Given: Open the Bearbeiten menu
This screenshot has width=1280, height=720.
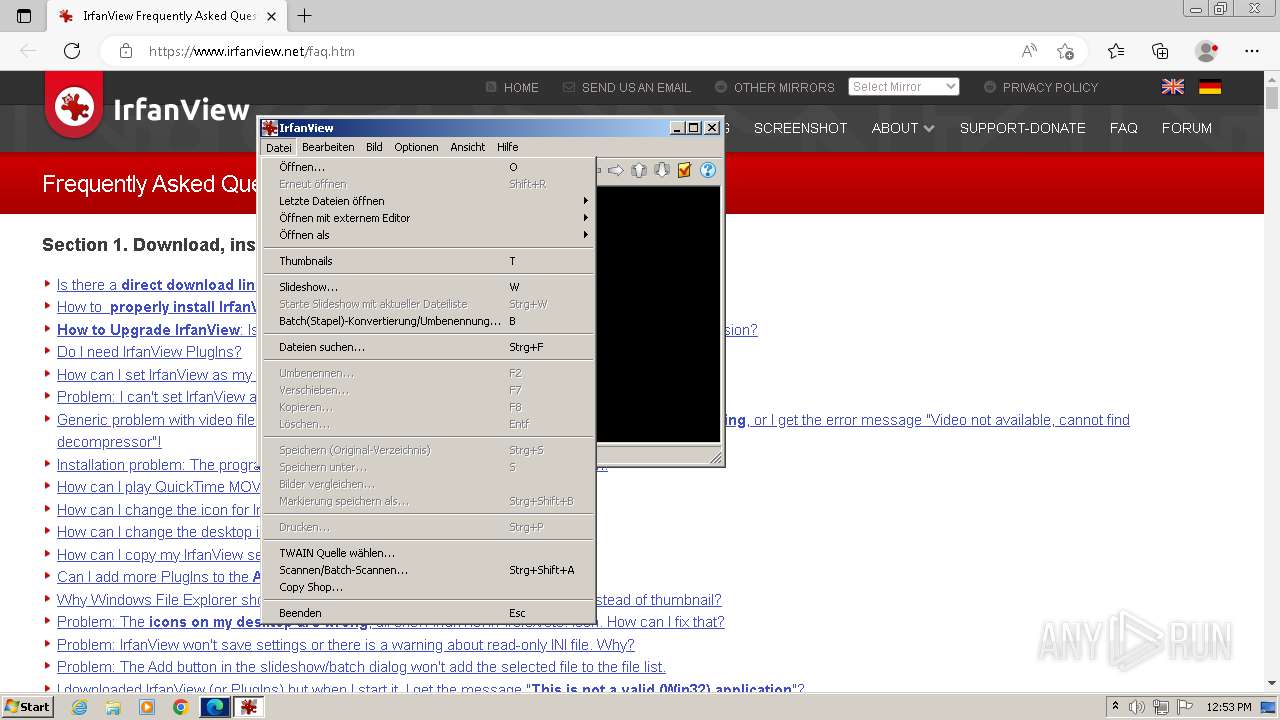Looking at the screenshot, I should 328,147.
